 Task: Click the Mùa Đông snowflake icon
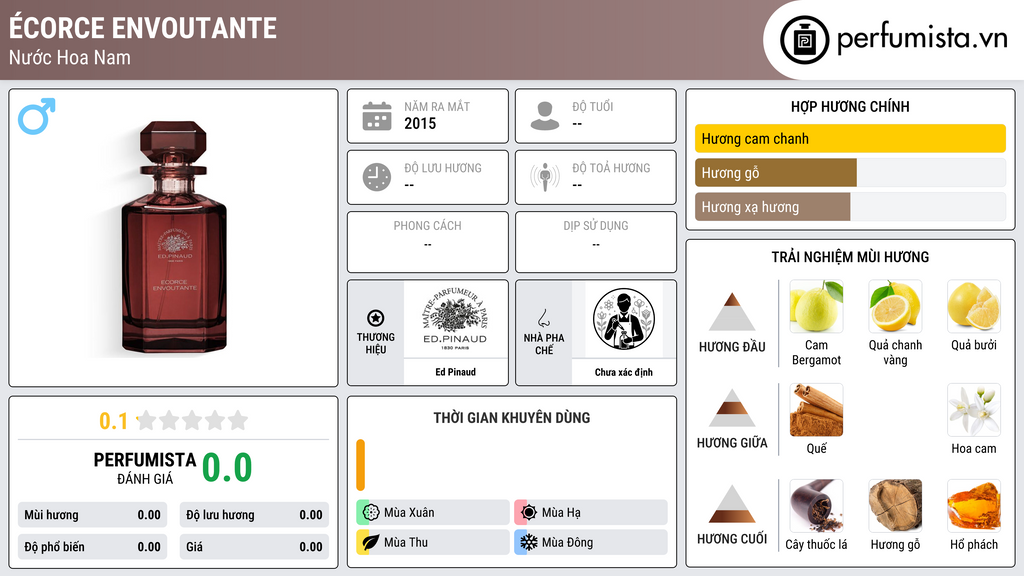coord(529,542)
